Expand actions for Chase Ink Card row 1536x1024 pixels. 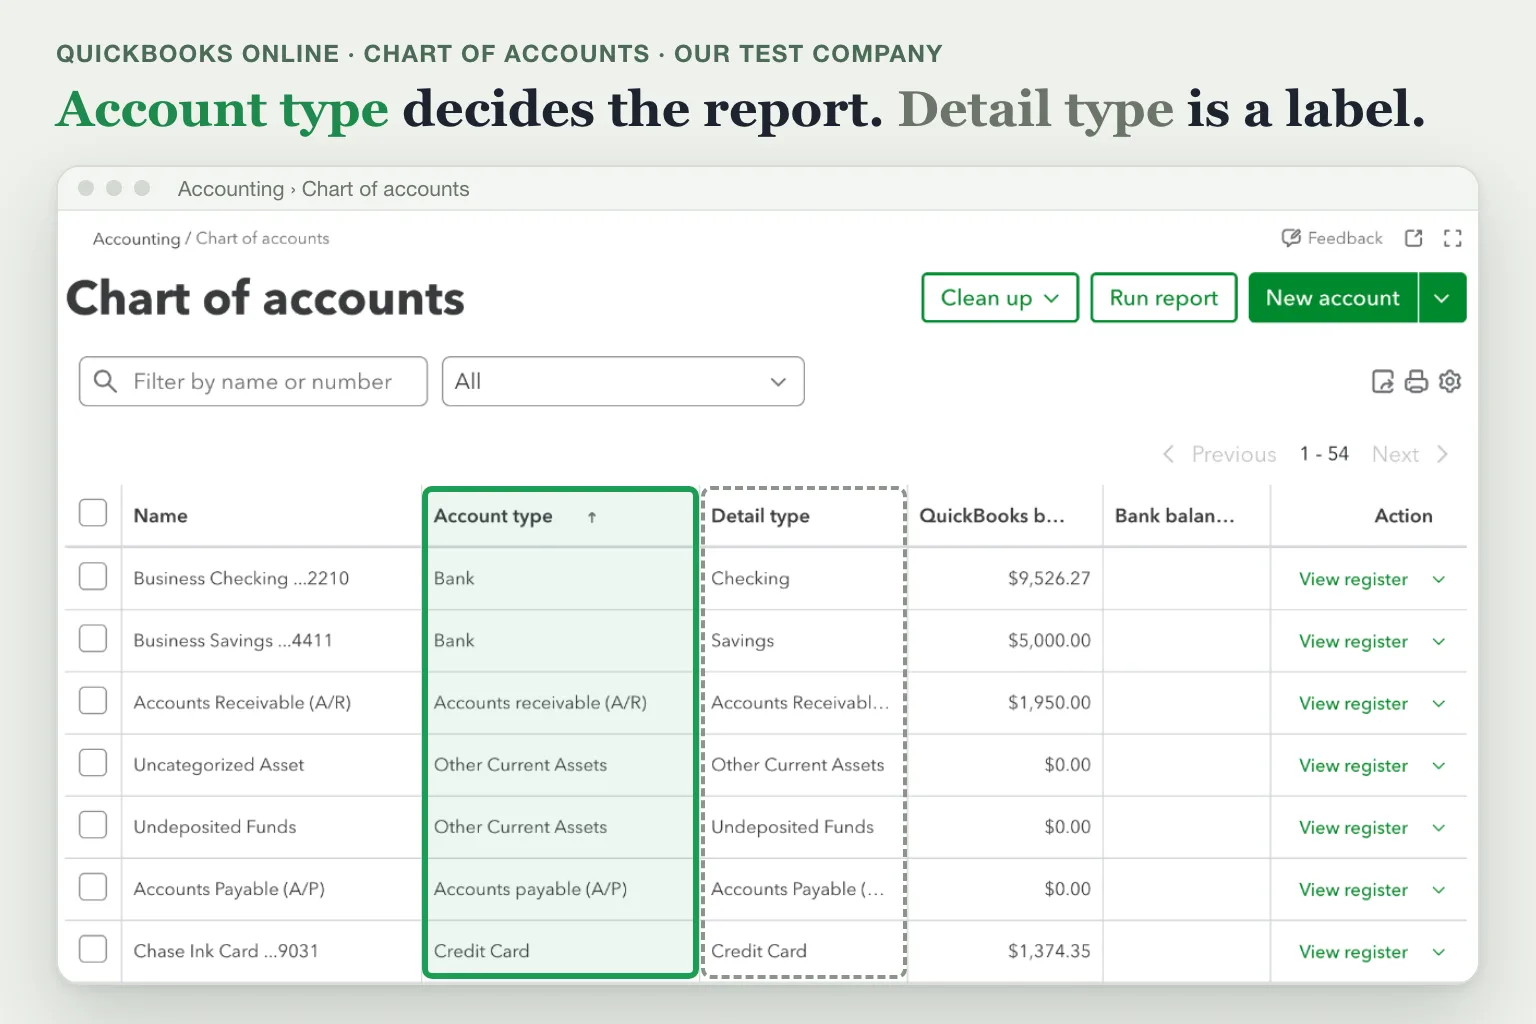click(1439, 952)
